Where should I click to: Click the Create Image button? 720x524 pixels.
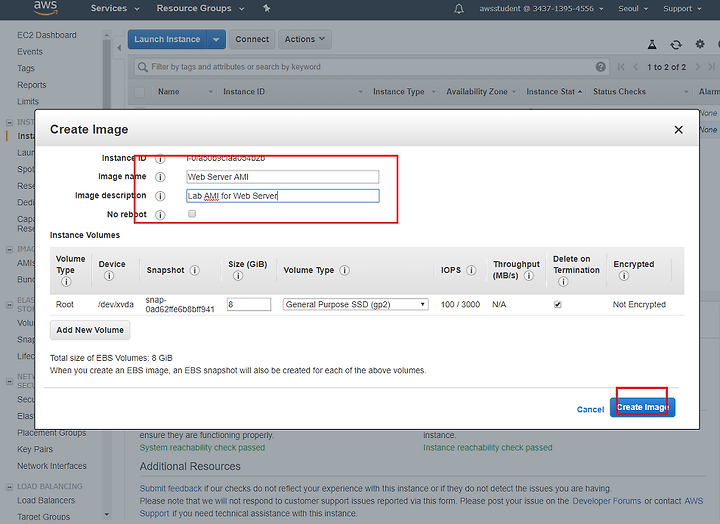click(x=642, y=407)
